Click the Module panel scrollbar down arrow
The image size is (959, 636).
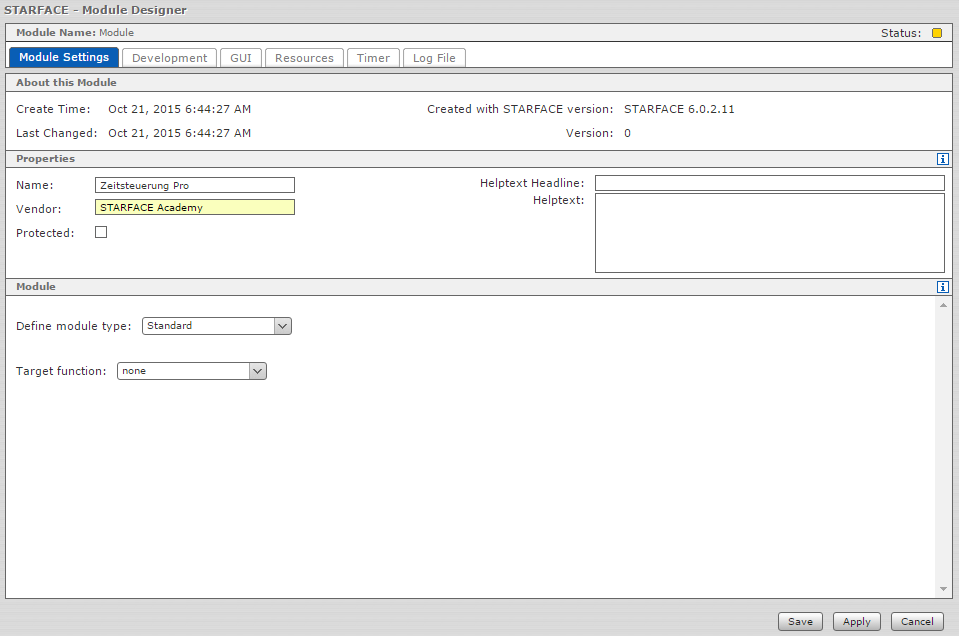[942, 590]
